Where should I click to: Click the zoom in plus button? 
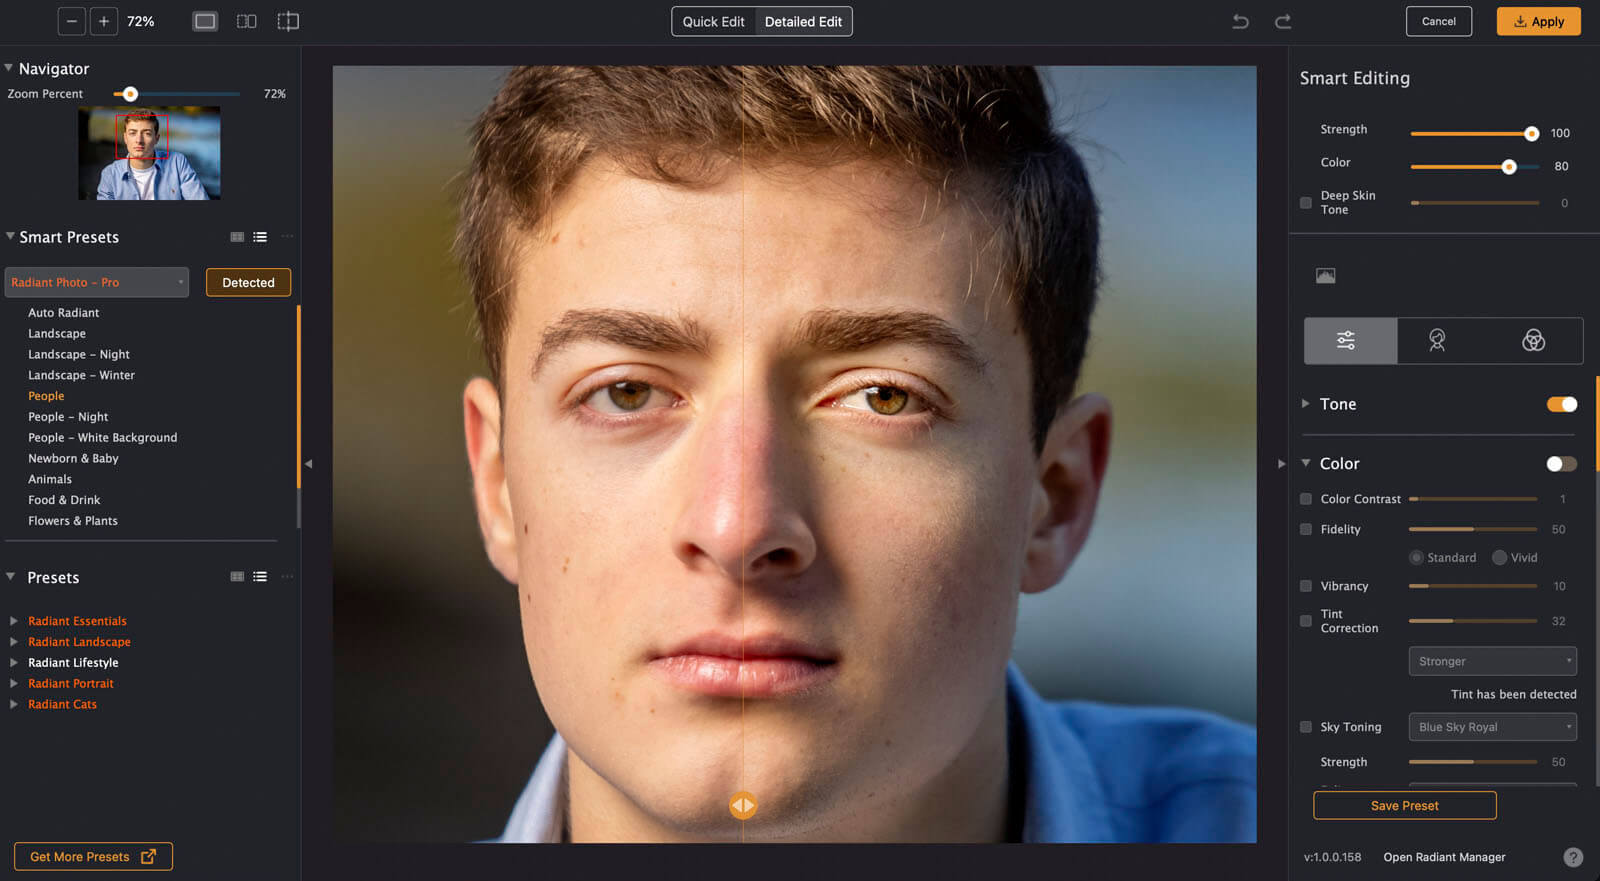point(104,21)
